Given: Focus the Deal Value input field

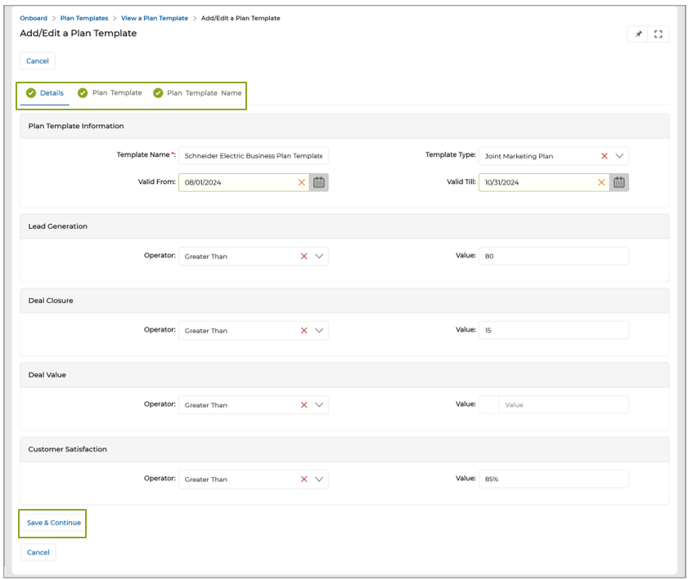Looking at the screenshot, I should pyautogui.click(x=563, y=405).
